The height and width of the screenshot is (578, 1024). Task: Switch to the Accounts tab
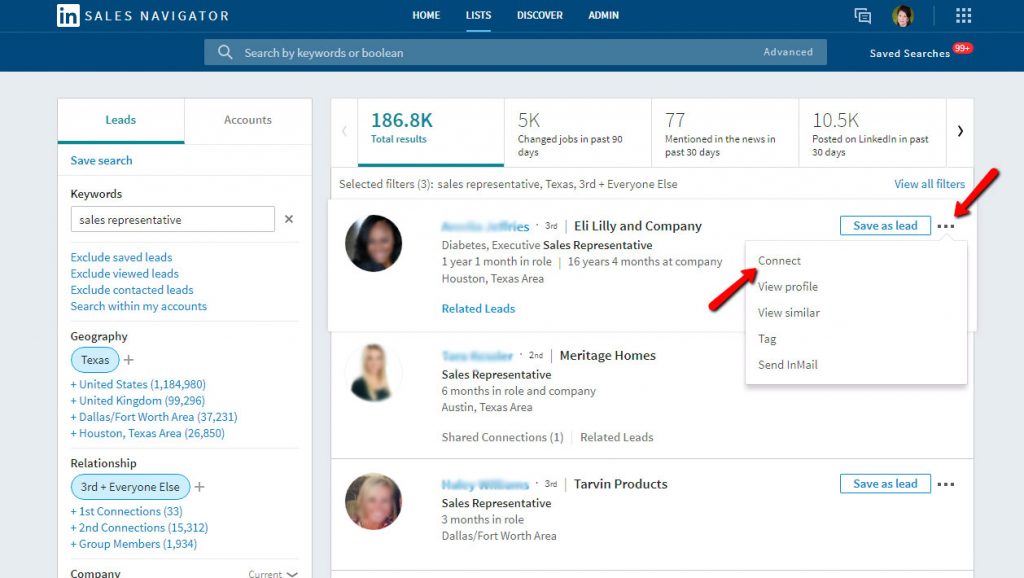coord(248,120)
